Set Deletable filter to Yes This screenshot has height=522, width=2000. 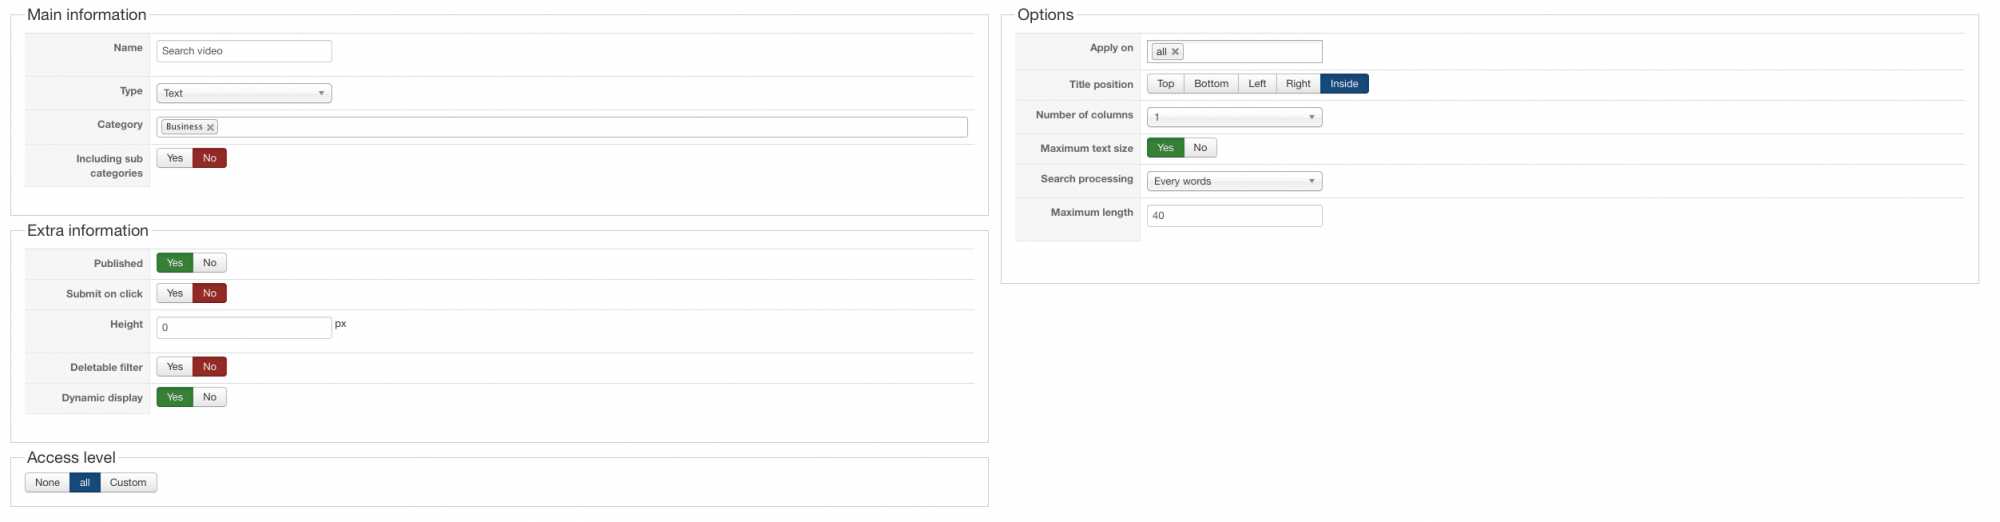pyautogui.click(x=175, y=367)
